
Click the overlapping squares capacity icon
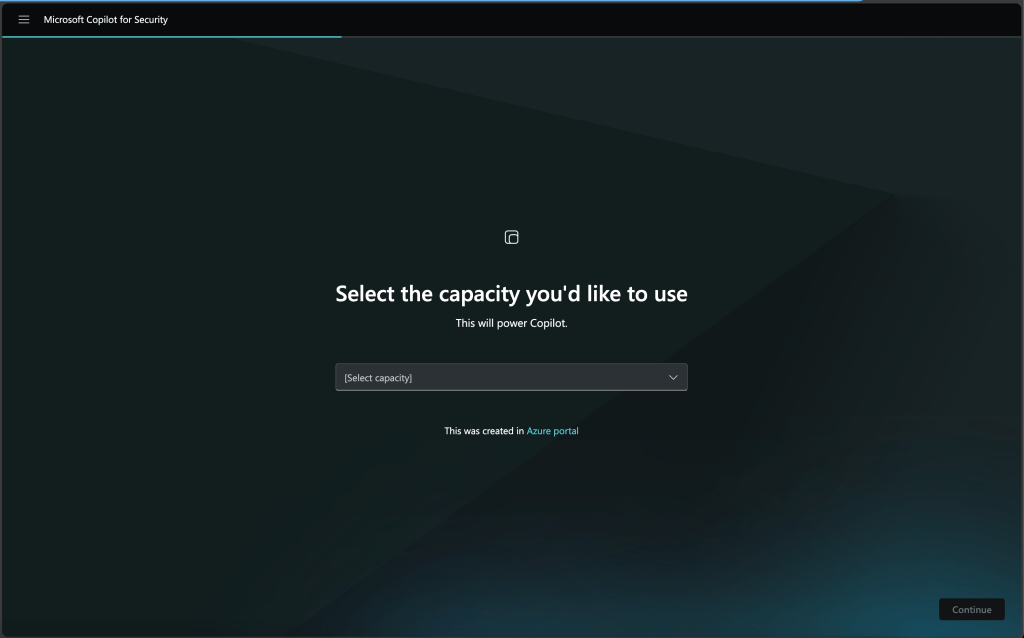[x=511, y=237]
